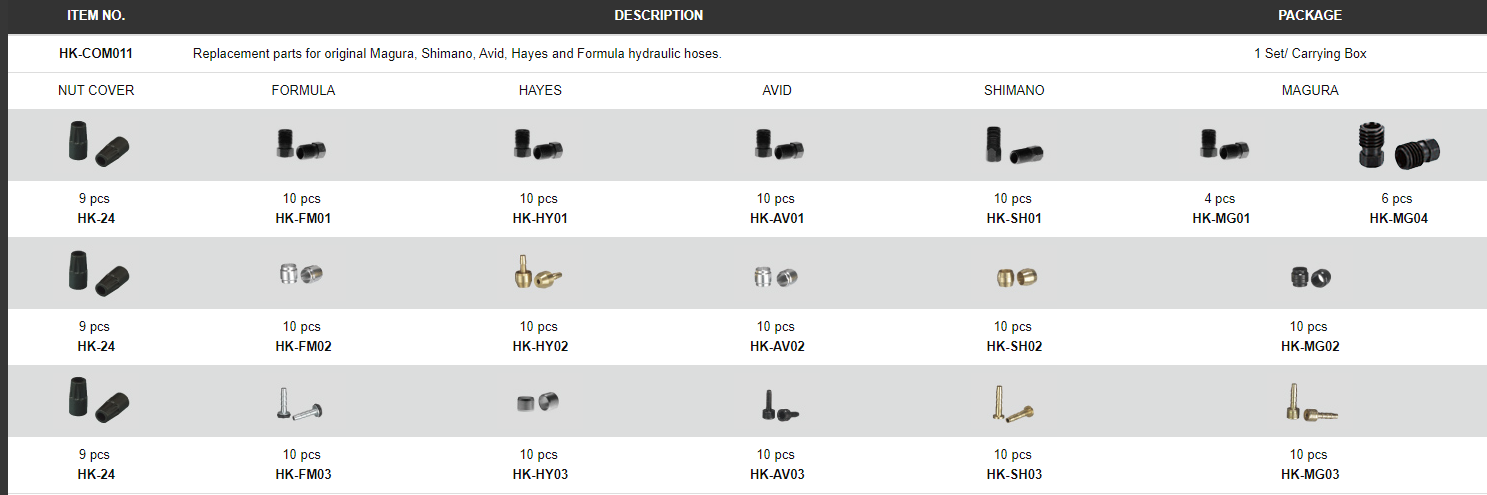Select the HK-COM011 item number text
The height and width of the screenshot is (495, 1487).
96,54
